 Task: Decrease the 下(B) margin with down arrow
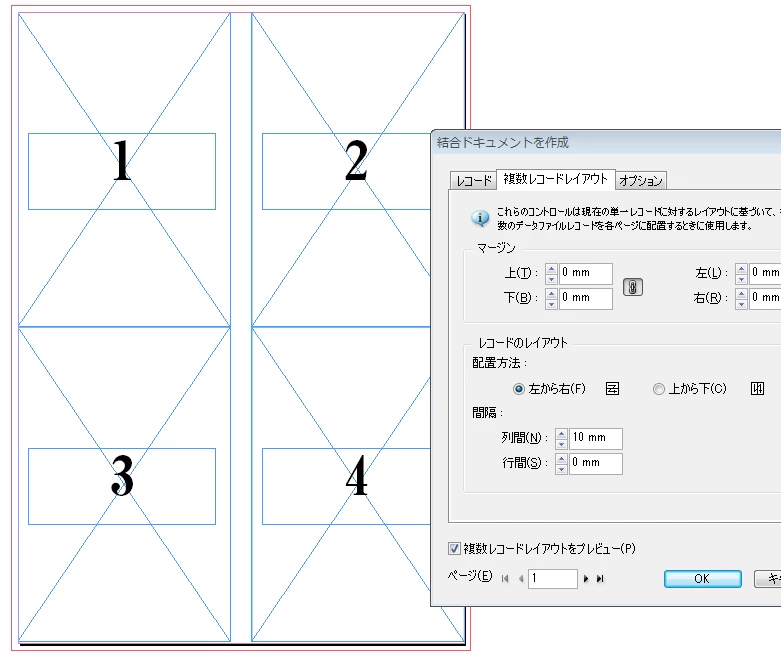[x=551, y=304]
